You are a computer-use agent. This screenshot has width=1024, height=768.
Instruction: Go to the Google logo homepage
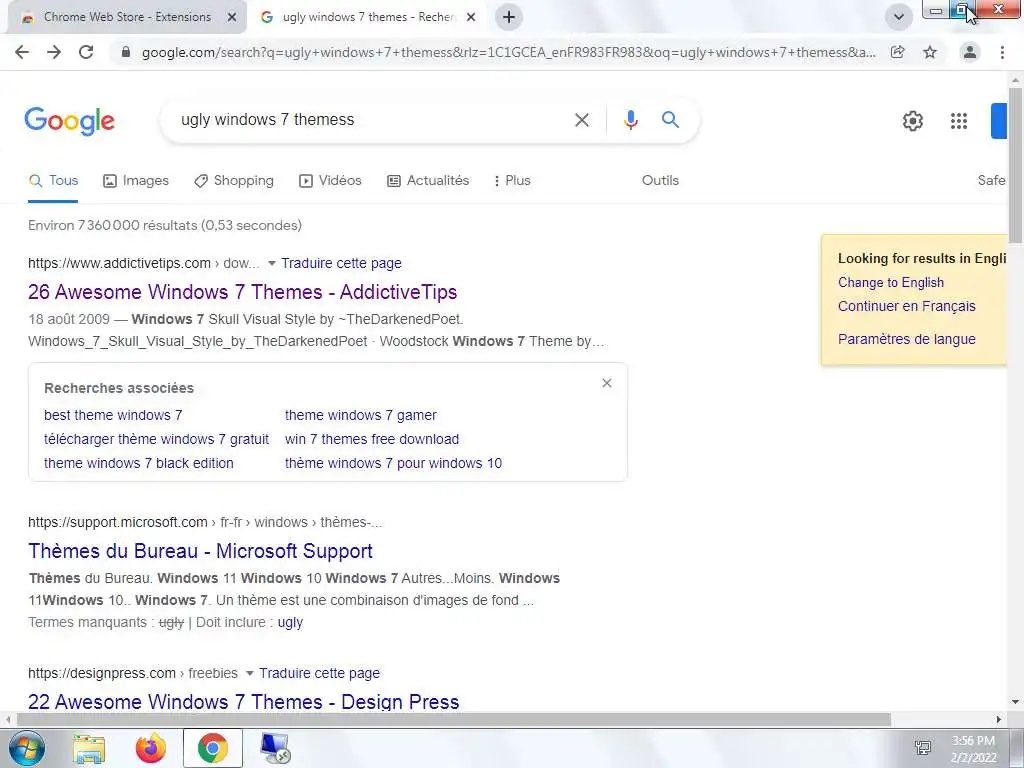click(x=70, y=121)
